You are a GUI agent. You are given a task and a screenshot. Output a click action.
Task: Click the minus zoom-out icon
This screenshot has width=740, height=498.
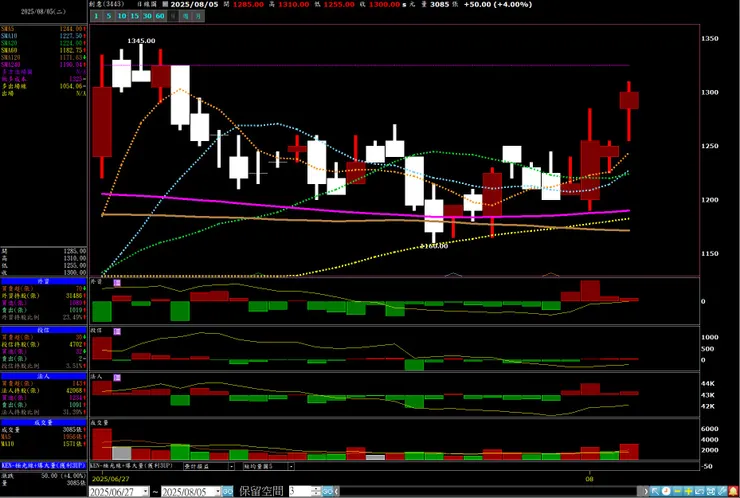[677, 491]
